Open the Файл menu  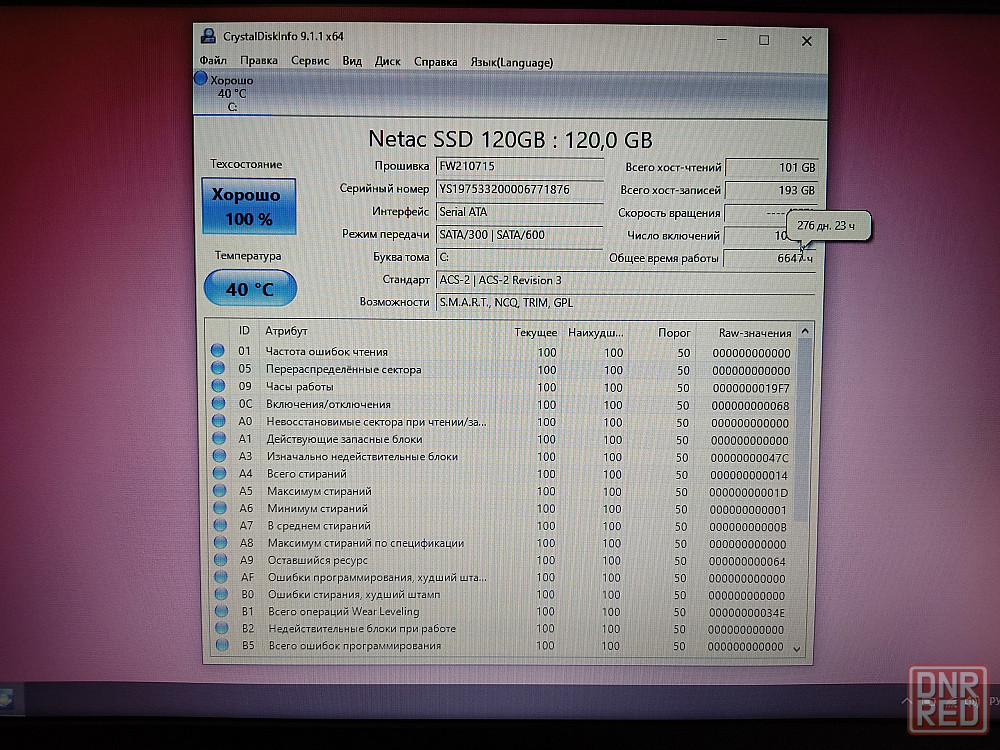click(x=213, y=61)
